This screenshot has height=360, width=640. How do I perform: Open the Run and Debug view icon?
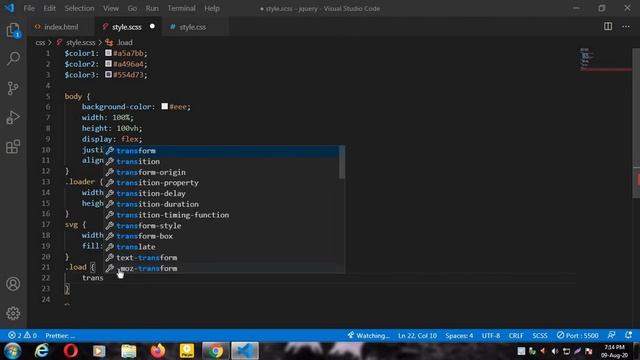(x=13, y=118)
